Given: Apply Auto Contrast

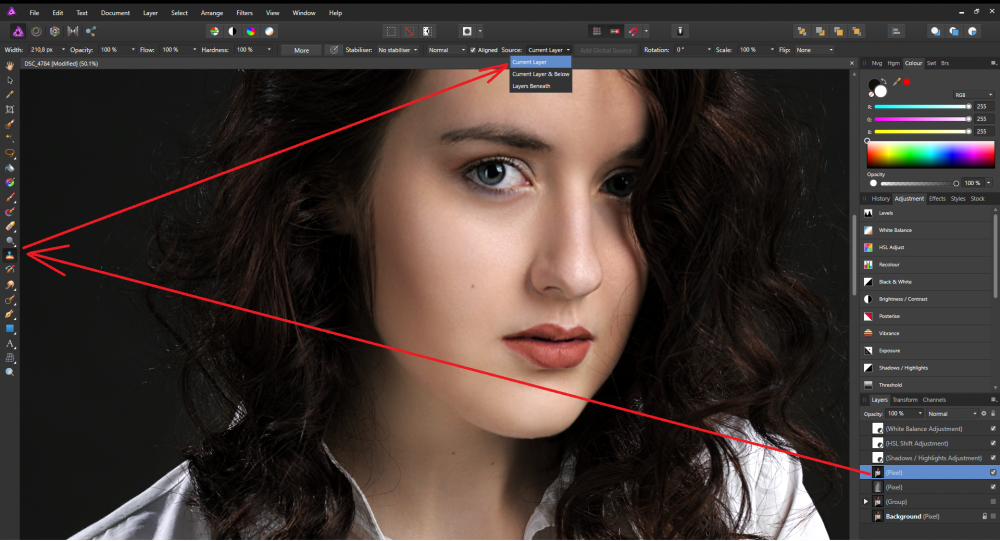Looking at the screenshot, I should coord(232,31).
